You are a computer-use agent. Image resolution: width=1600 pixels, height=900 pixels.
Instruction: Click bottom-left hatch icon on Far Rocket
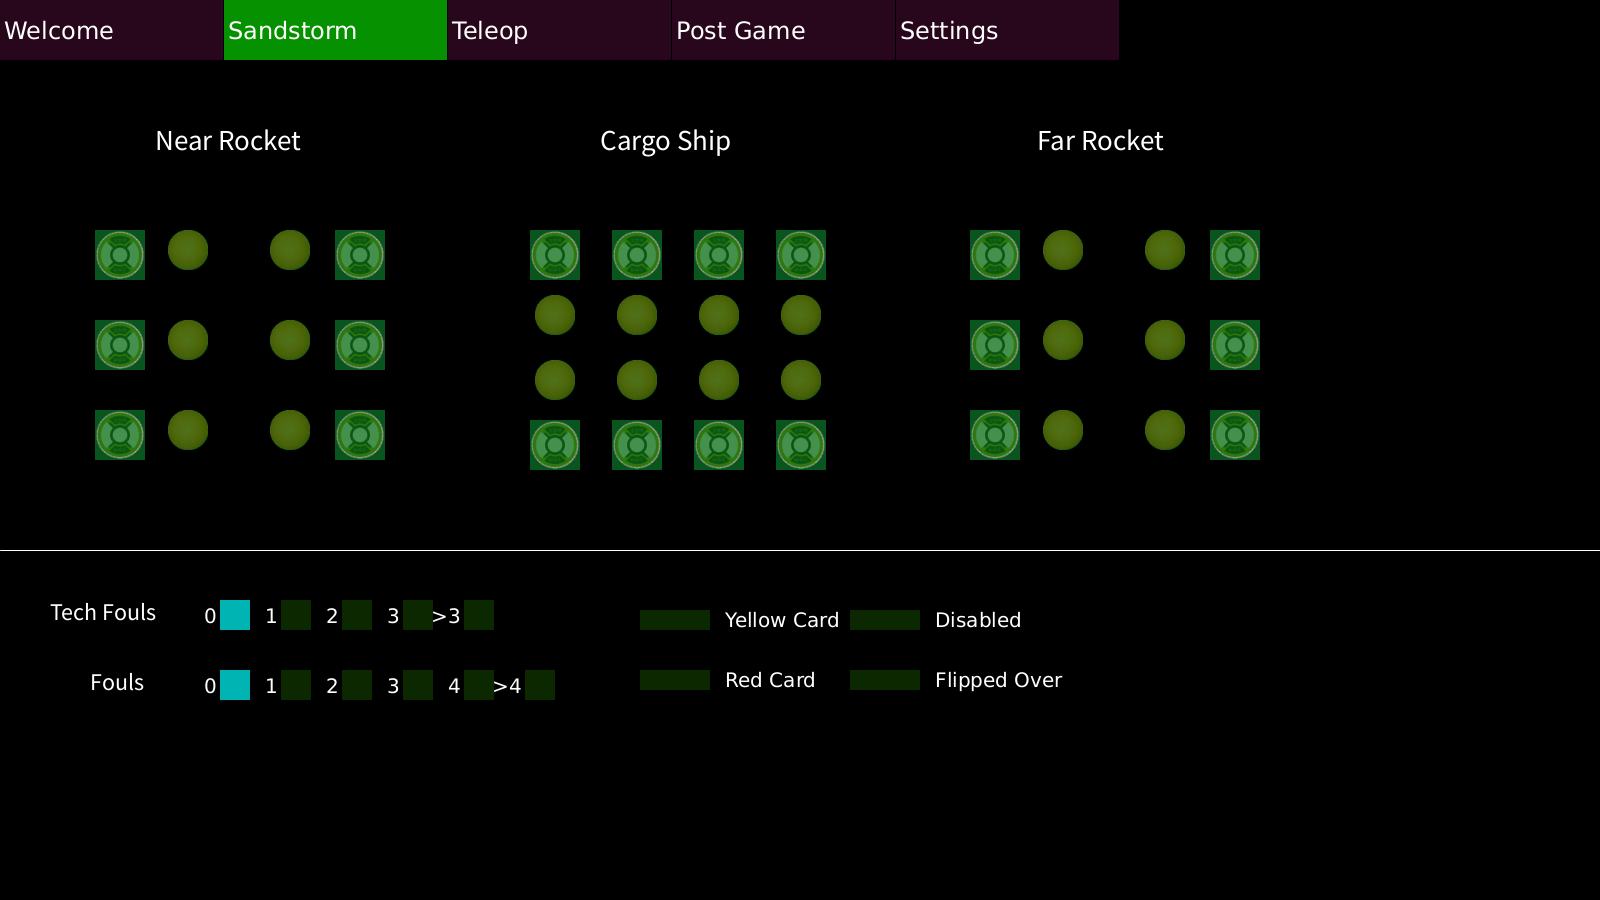(995, 435)
